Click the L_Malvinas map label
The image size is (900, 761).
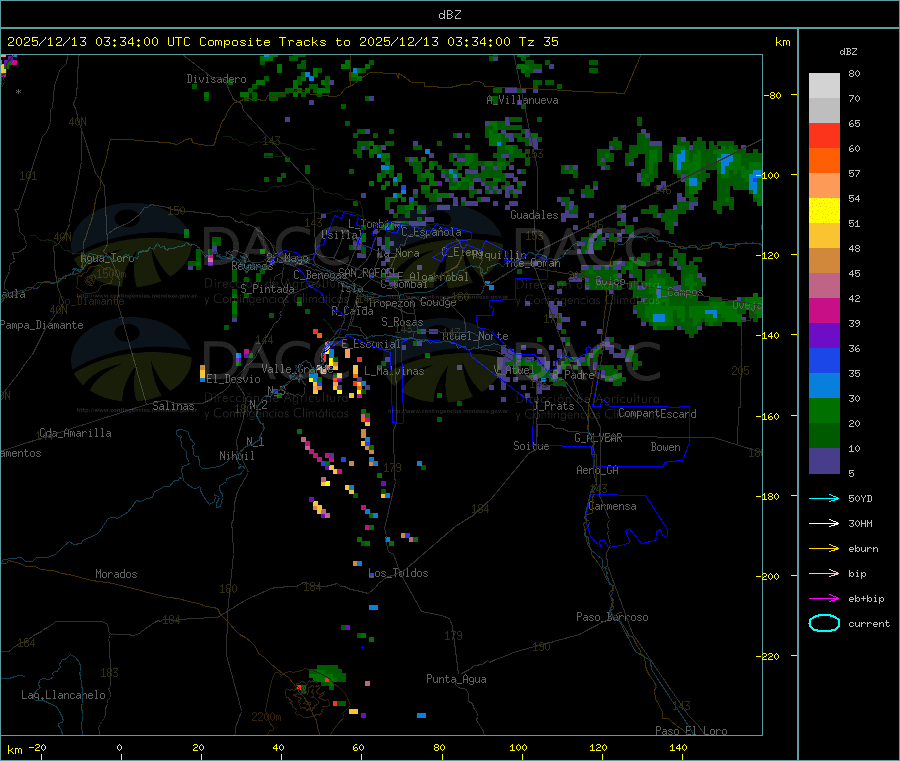(x=394, y=371)
